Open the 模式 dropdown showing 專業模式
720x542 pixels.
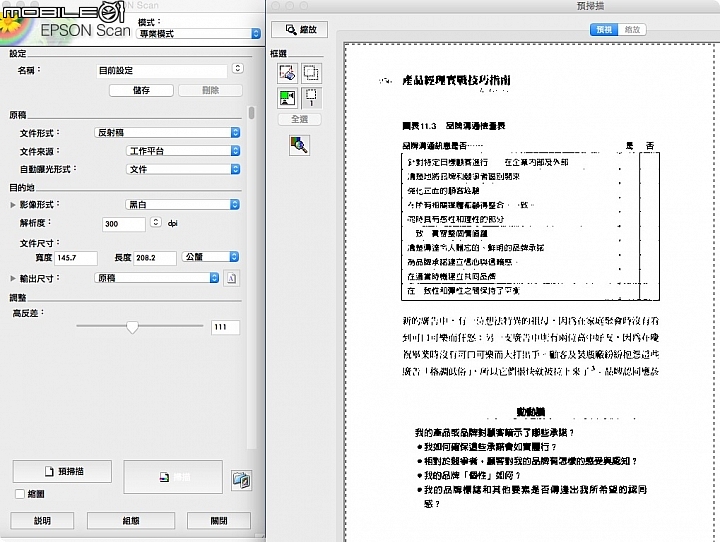198,34
